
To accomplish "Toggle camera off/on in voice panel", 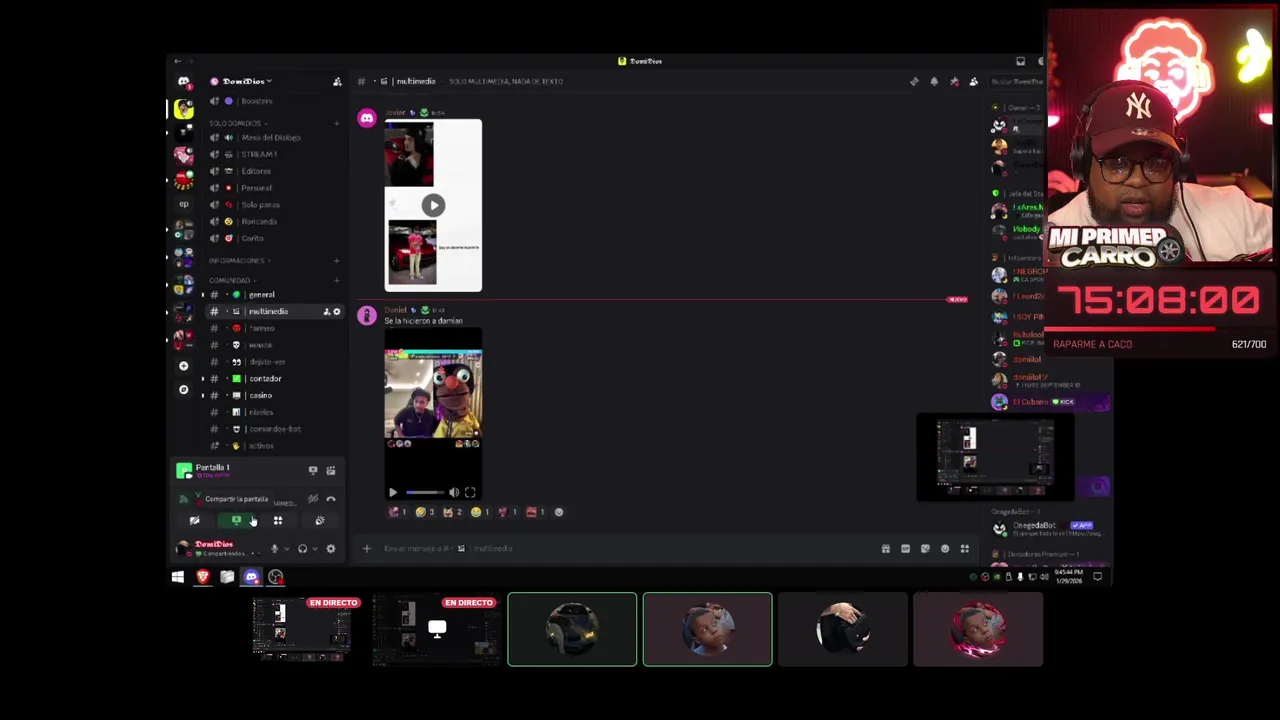I will (x=194, y=520).
